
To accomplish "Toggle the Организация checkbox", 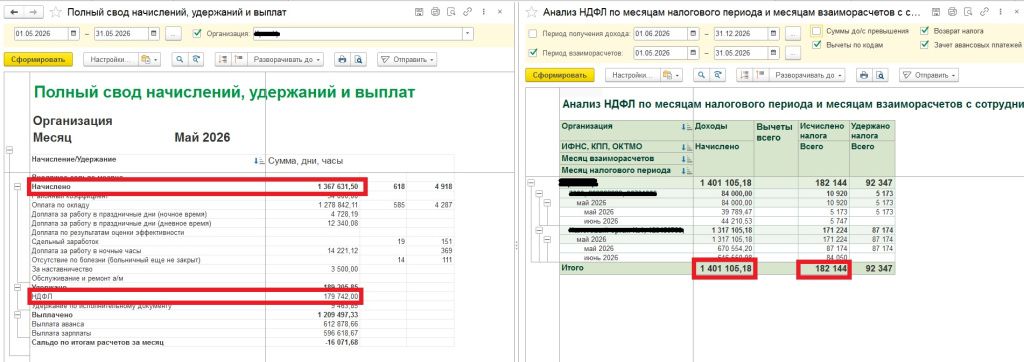I will 198,34.
